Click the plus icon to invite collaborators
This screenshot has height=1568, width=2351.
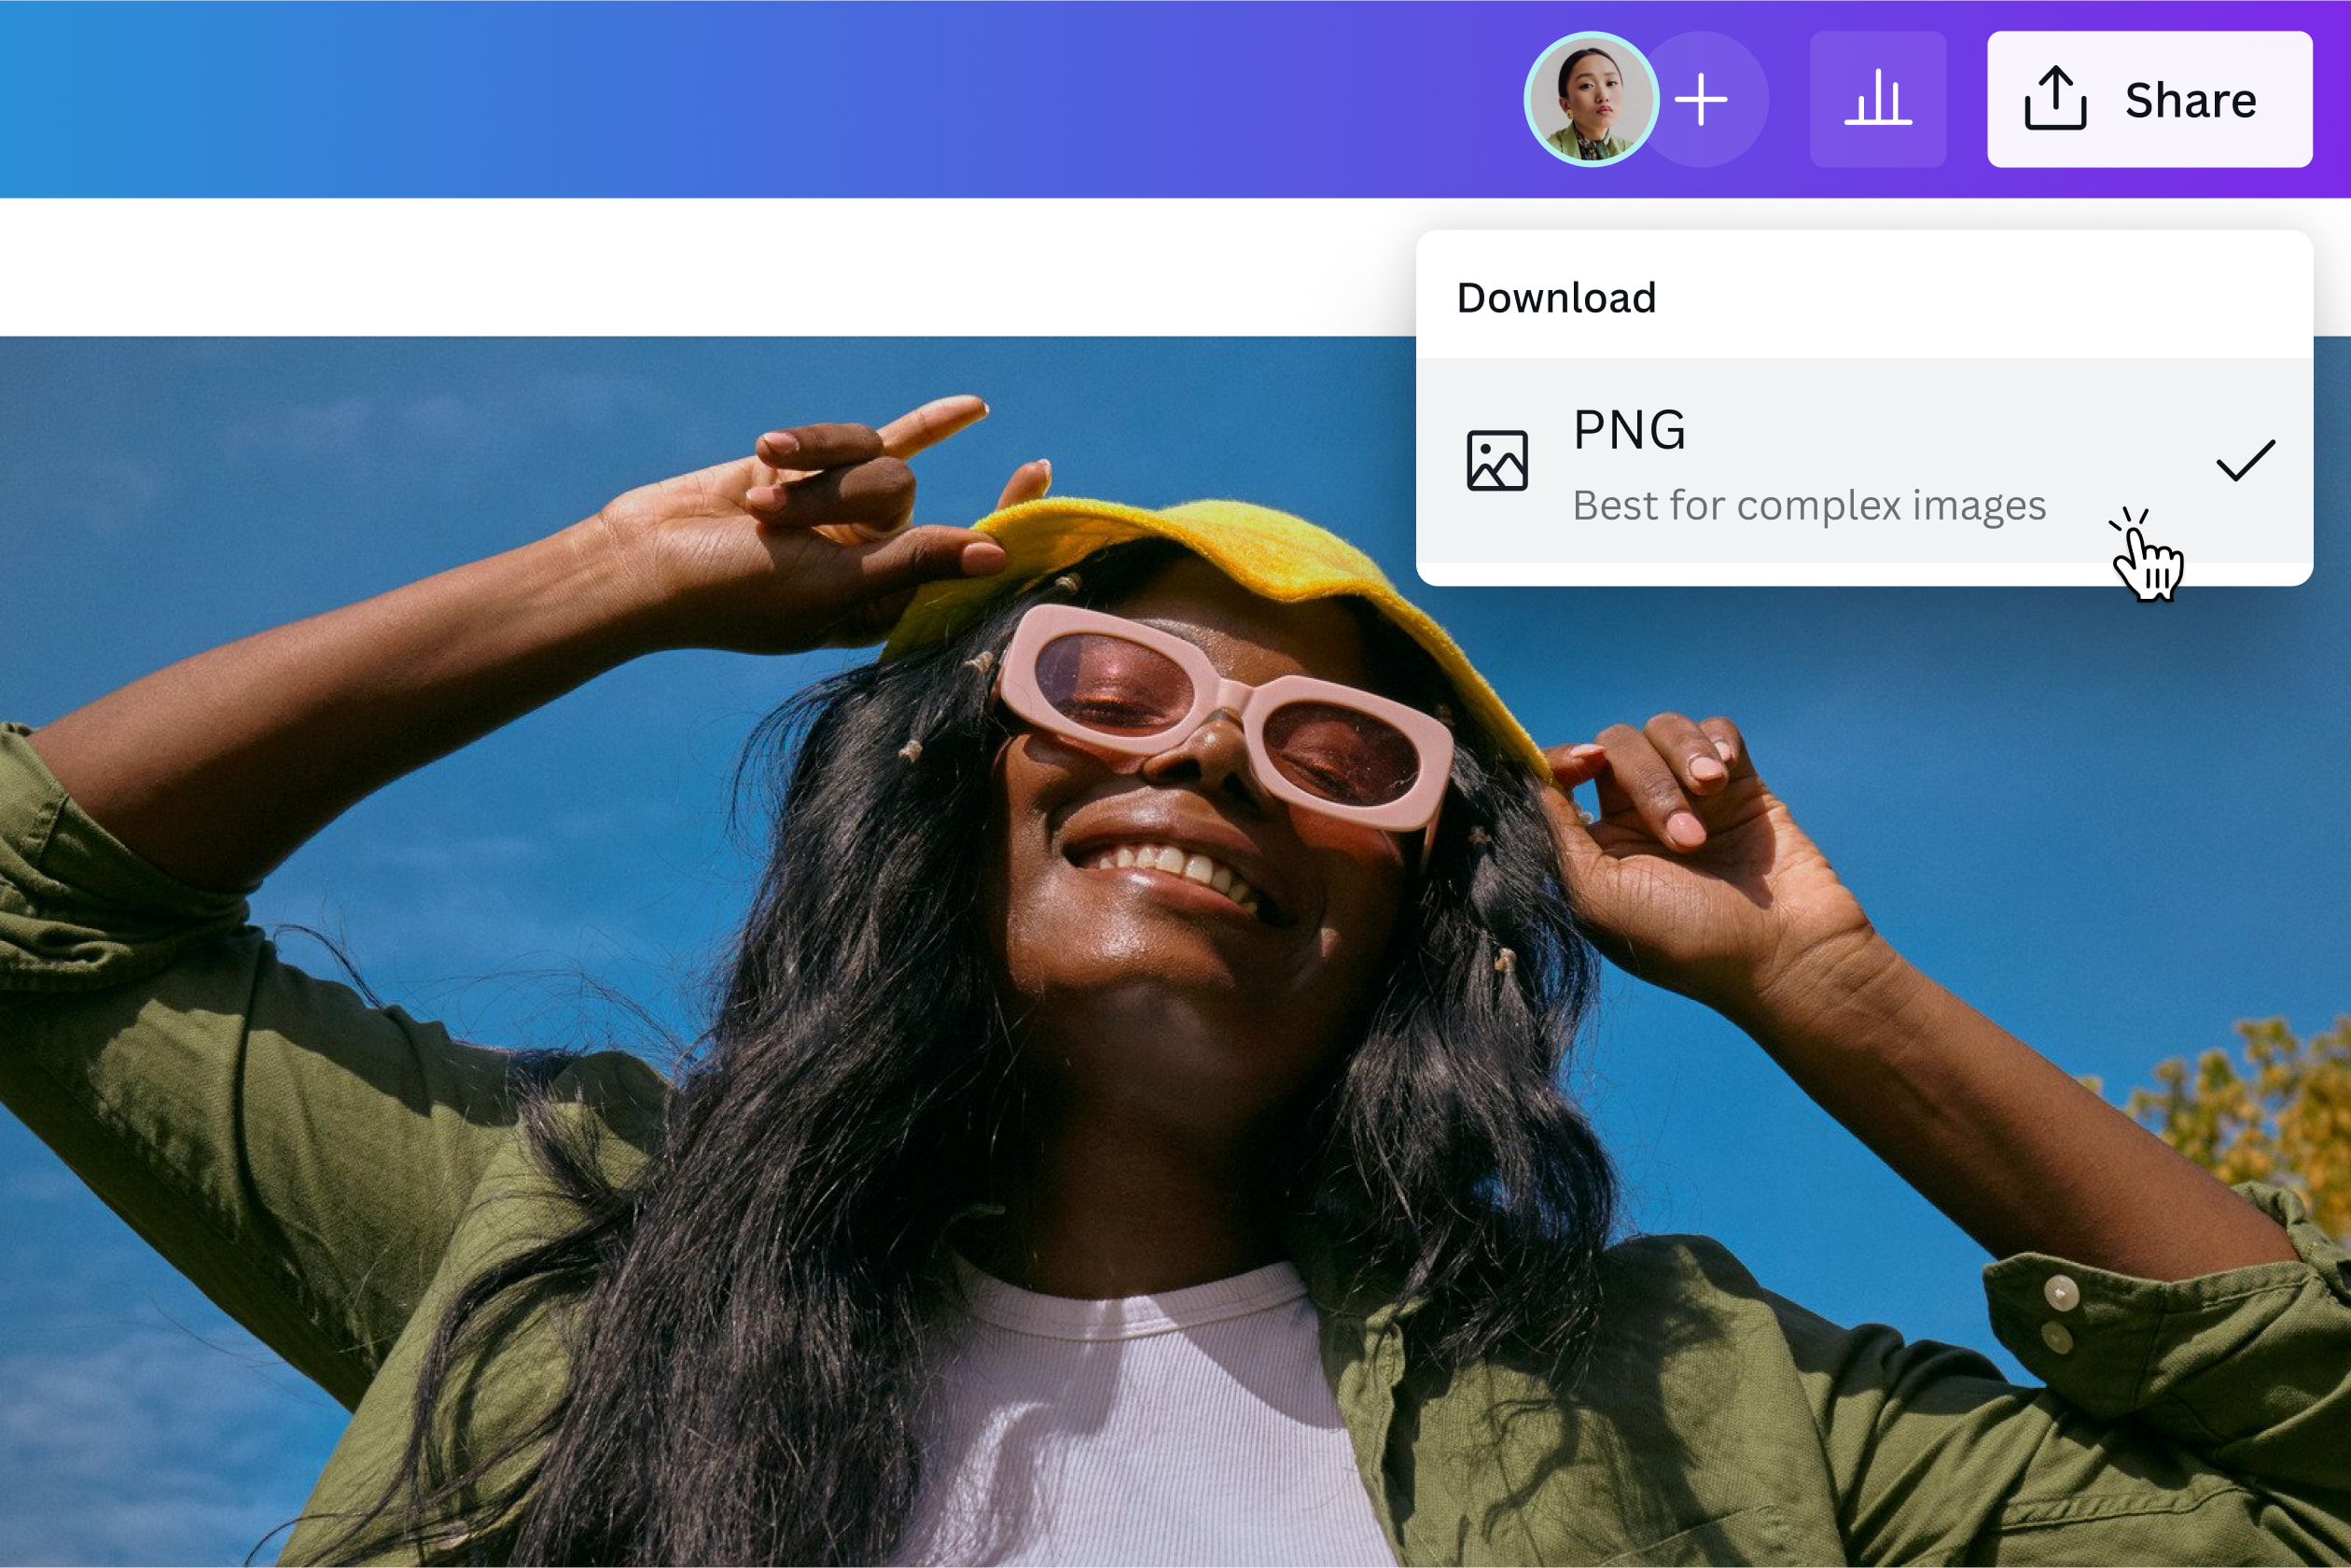pyautogui.click(x=1702, y=97)
